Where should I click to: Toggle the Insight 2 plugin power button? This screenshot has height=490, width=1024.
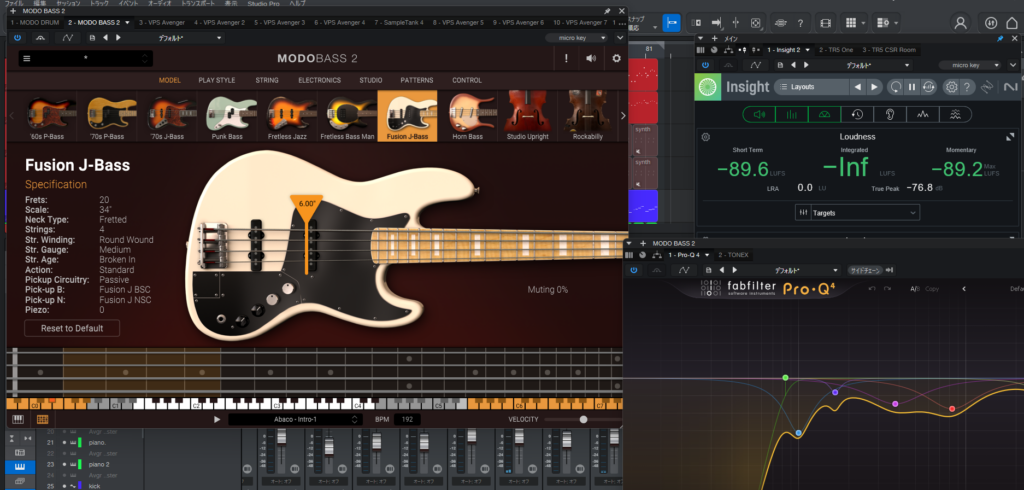coord(705,65)
